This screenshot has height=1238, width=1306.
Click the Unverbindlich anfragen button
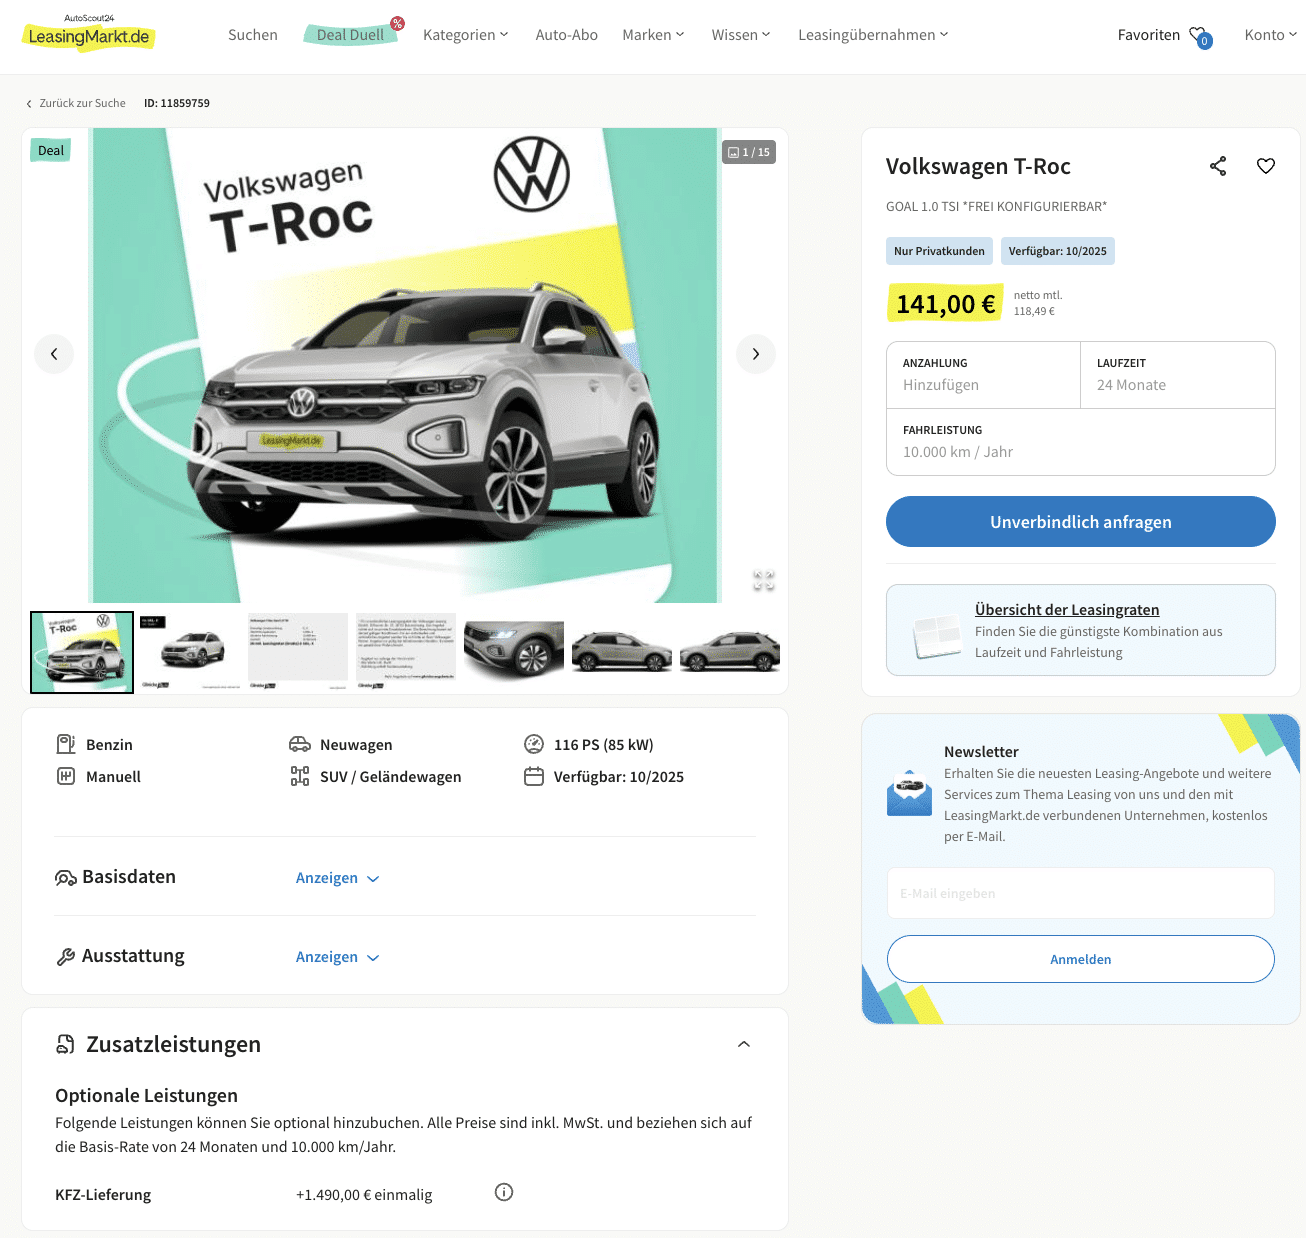point(1081,522)
